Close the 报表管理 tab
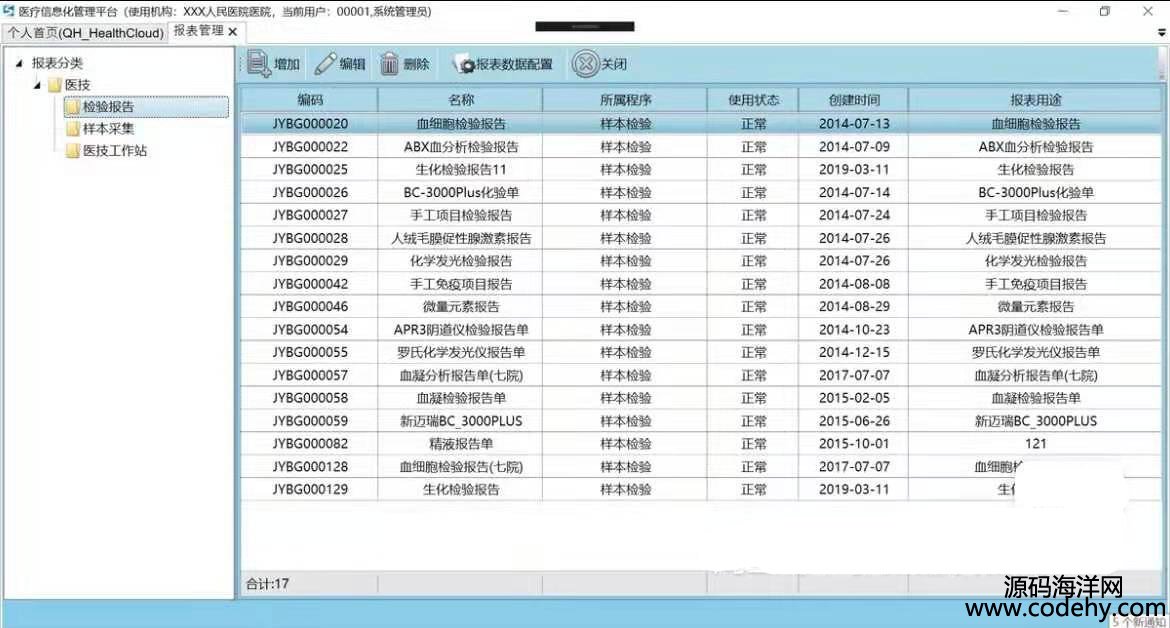 tap(233, 32)
